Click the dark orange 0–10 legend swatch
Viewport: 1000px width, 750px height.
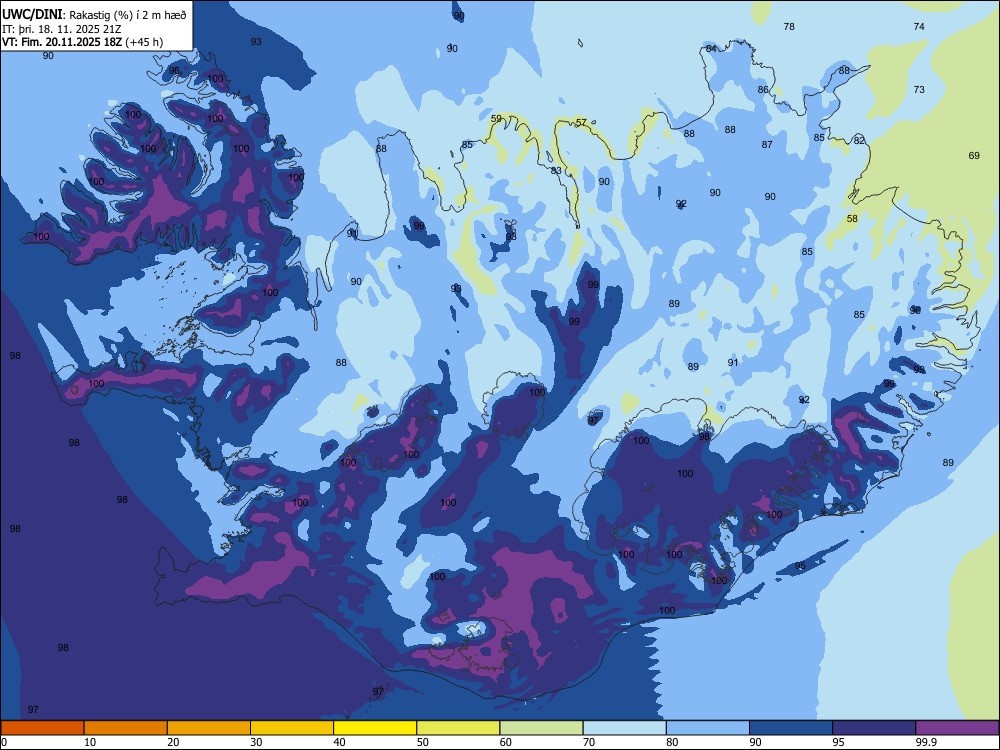pos(42,728)
